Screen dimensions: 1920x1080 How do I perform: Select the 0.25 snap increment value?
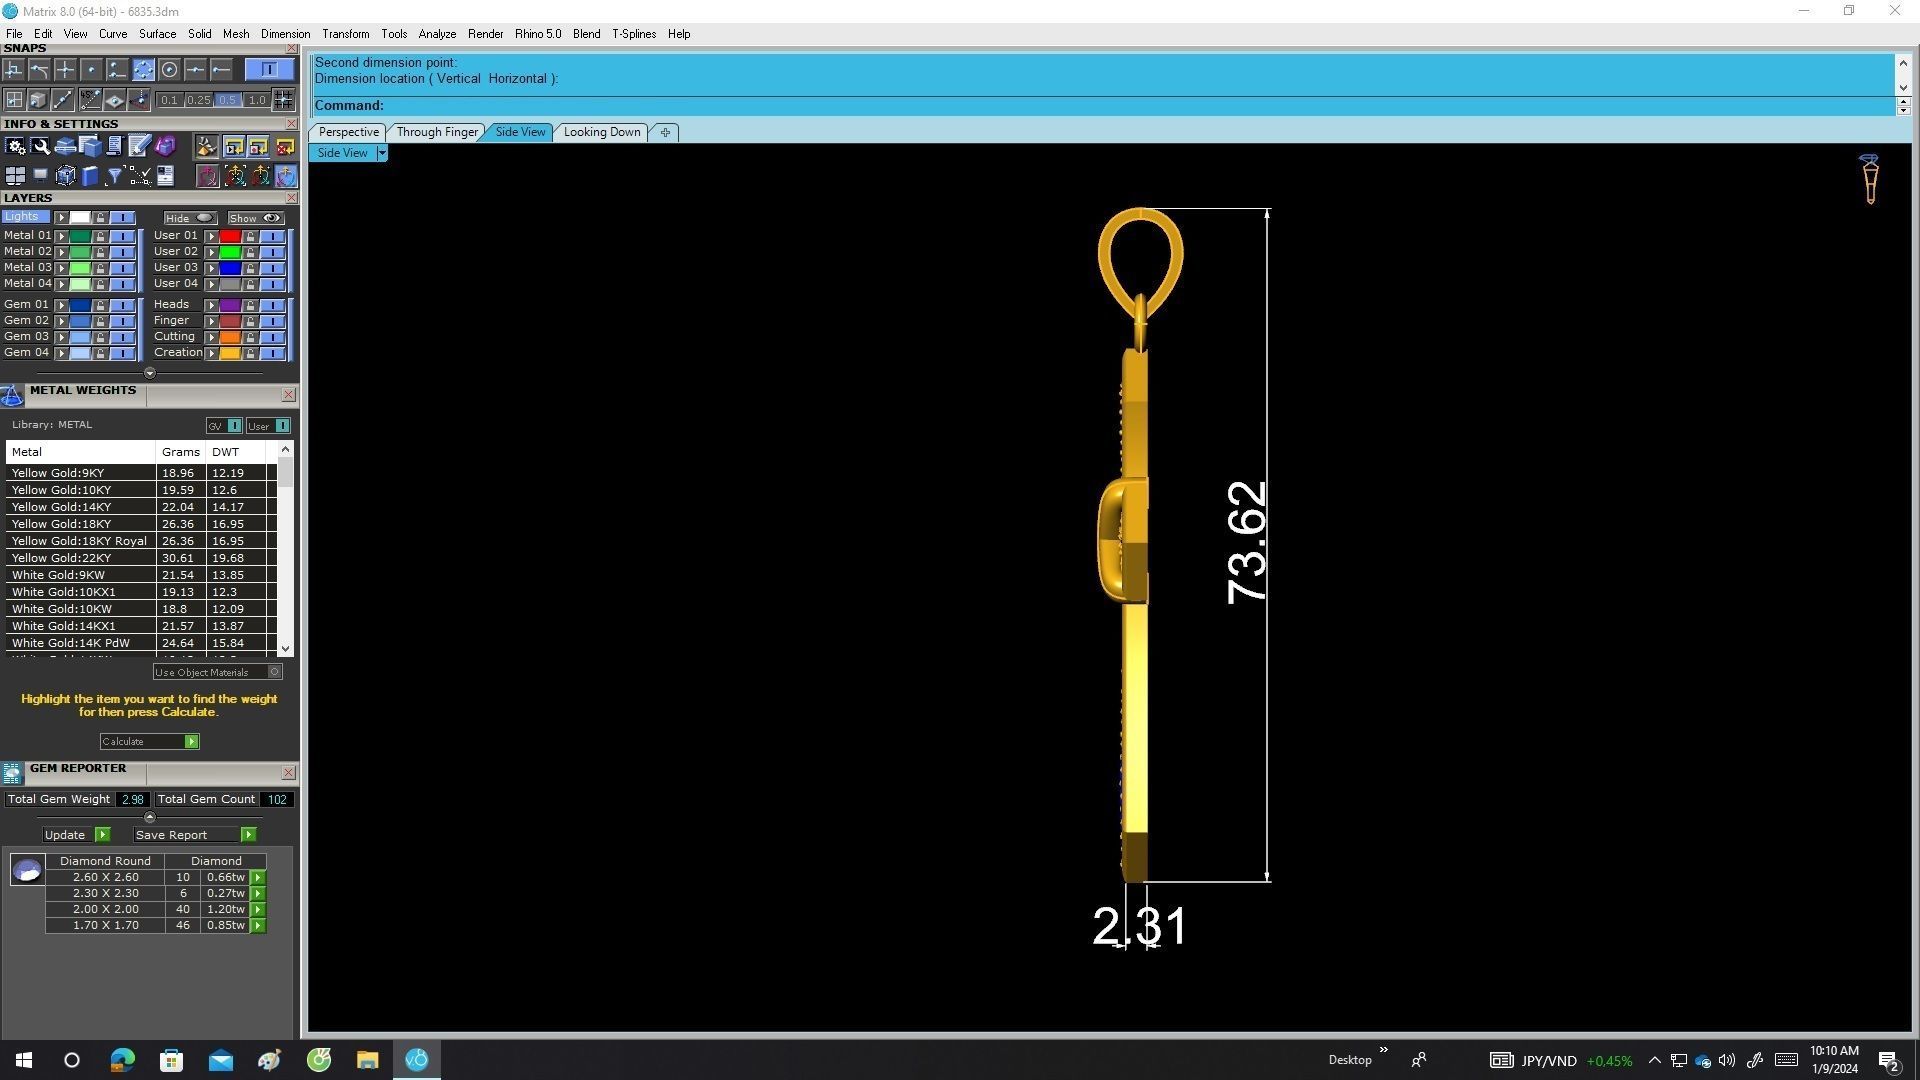click(199, 100)
